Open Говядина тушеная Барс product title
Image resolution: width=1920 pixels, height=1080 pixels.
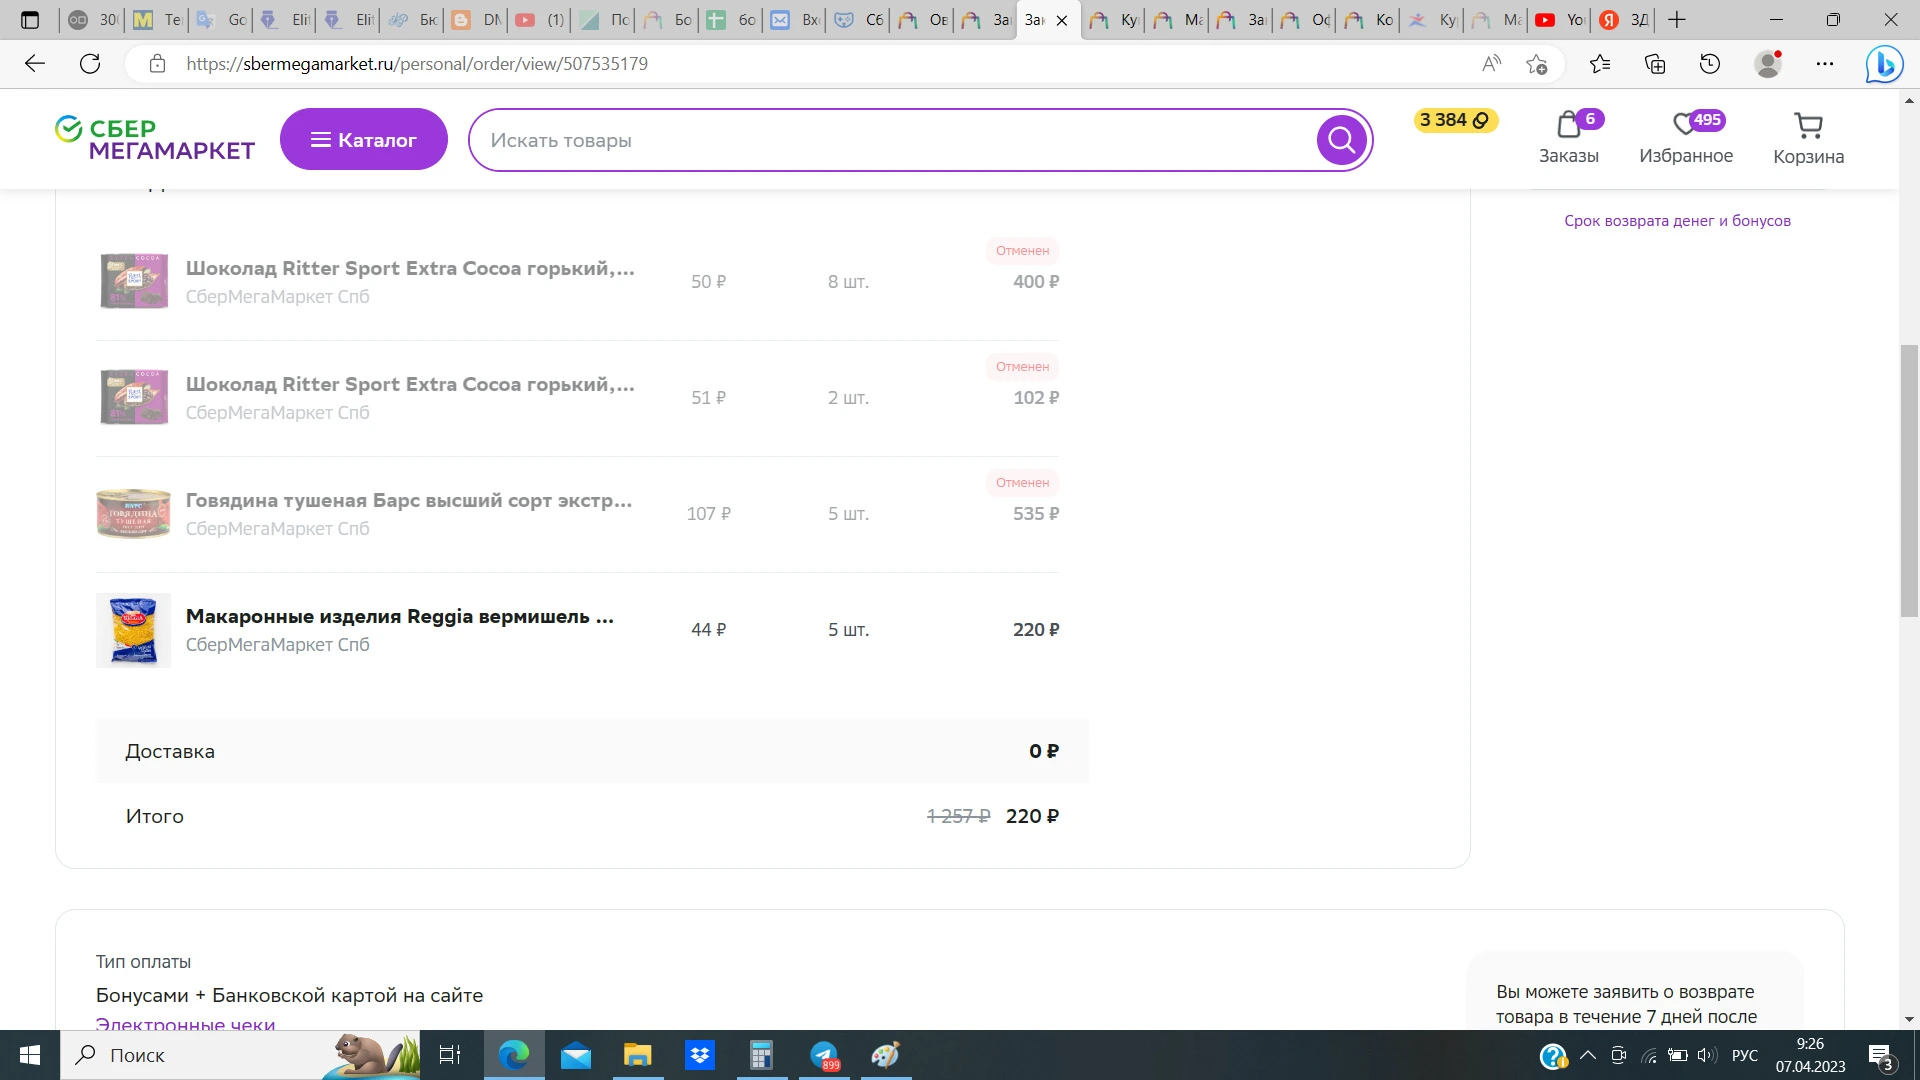[x=409, y=500]
